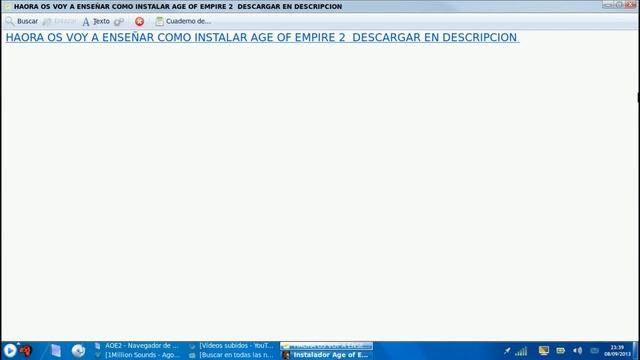This screenshot has width=640, height=360.
Task: Minimize the note window
Action: click(x=608, y=4)
